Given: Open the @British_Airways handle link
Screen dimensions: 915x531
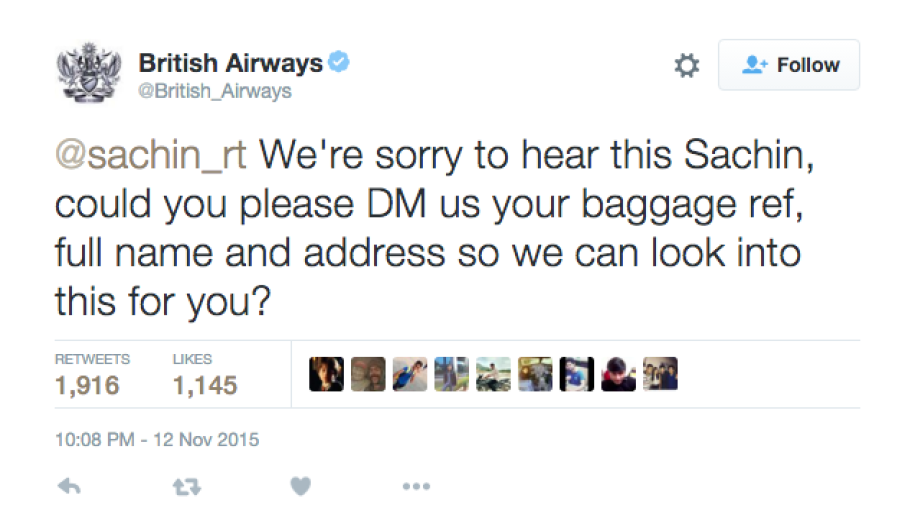Looking at the screenshot, I should point(215,91).
